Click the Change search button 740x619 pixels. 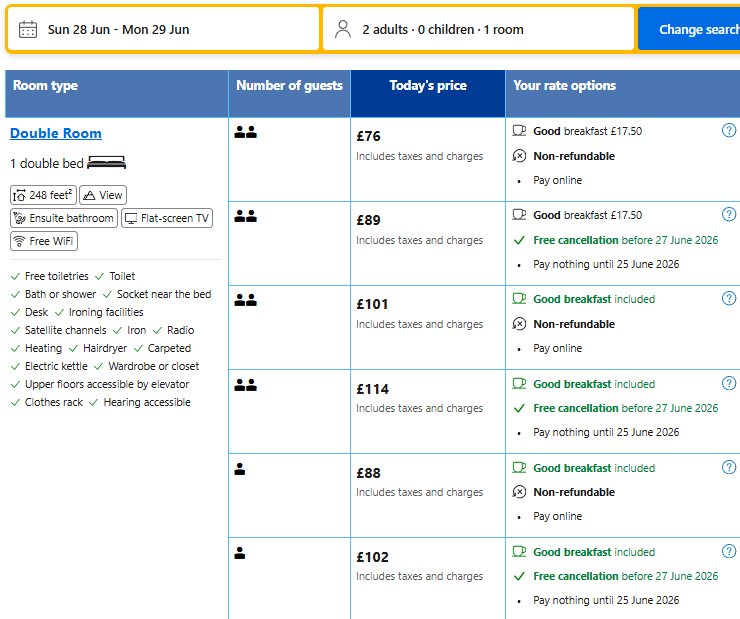(690, 29)
